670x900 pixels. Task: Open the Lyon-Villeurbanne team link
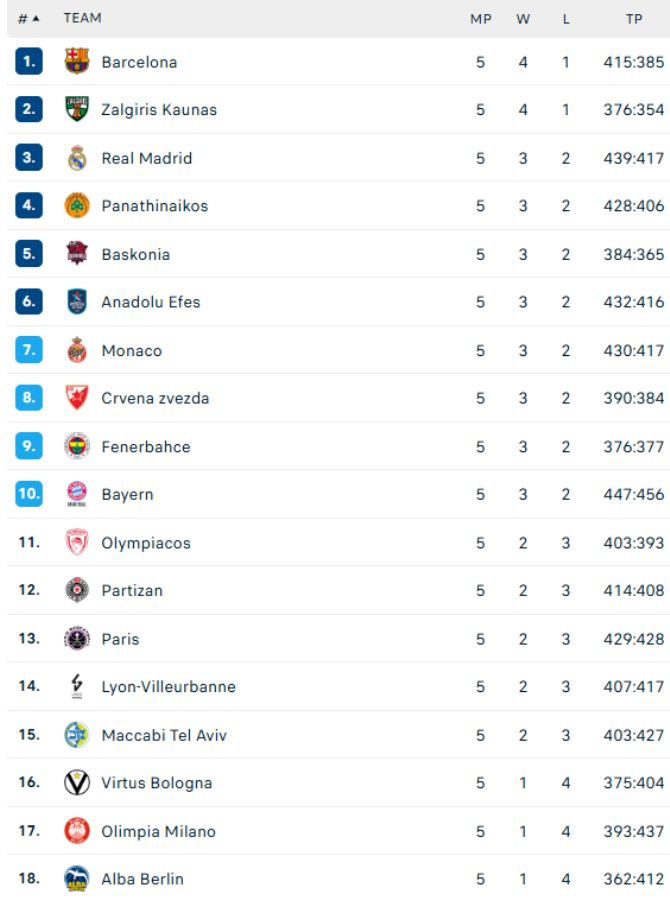coord(168,687)
